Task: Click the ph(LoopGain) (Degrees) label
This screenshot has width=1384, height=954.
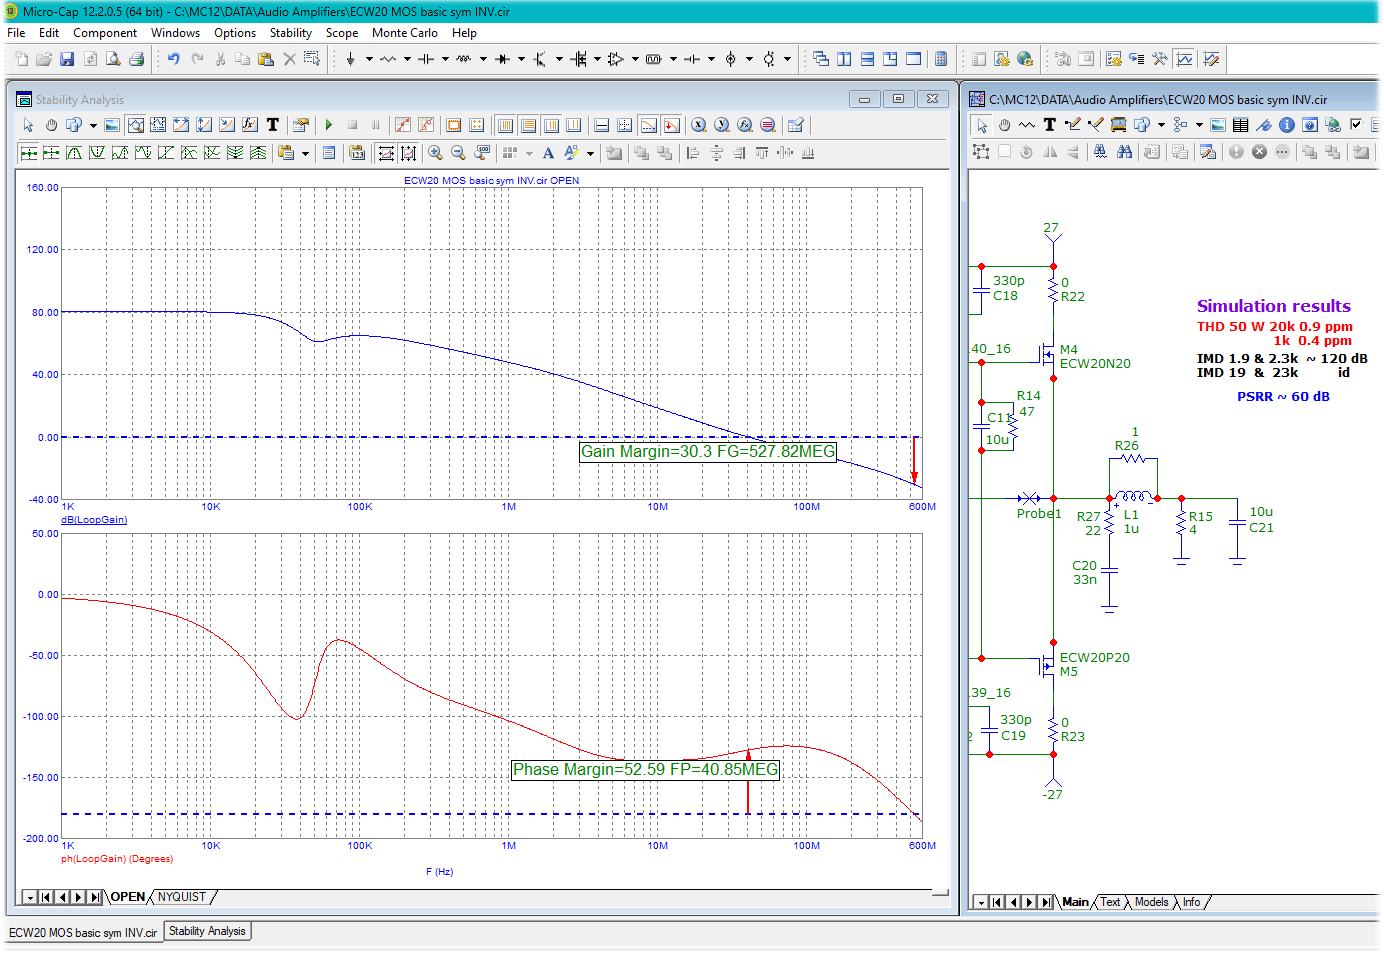Action: coord(117,859)
